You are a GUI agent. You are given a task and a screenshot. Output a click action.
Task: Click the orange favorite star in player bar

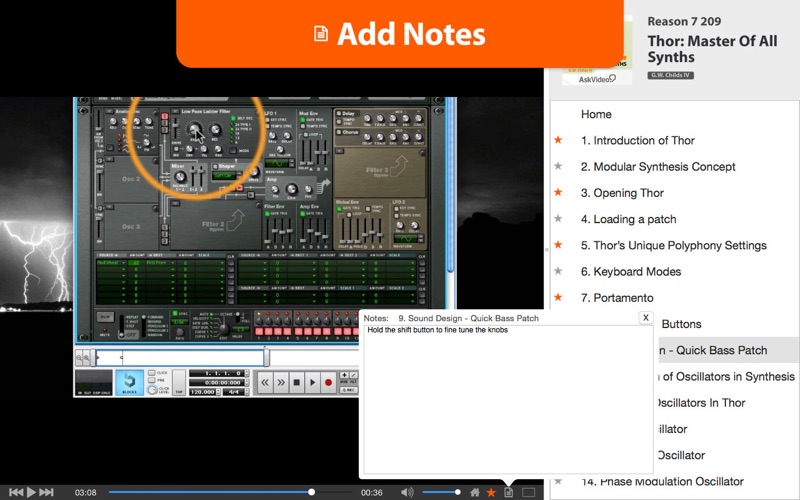tap(491, 492)
